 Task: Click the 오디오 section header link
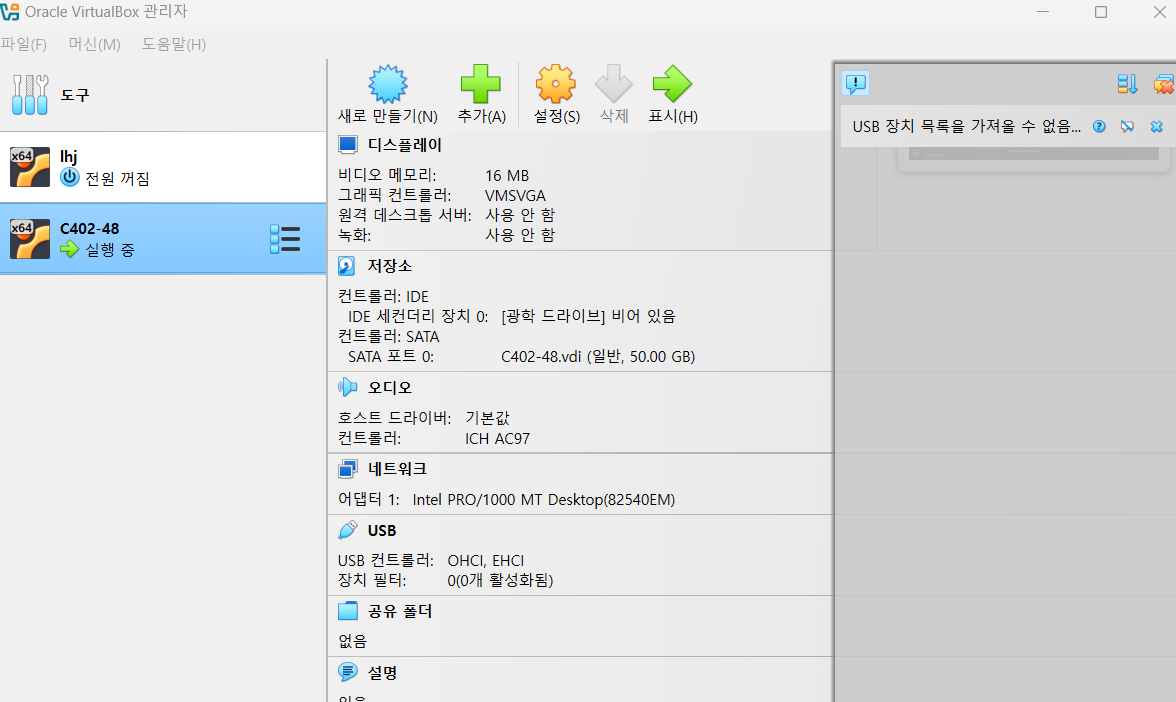[389, 387]
